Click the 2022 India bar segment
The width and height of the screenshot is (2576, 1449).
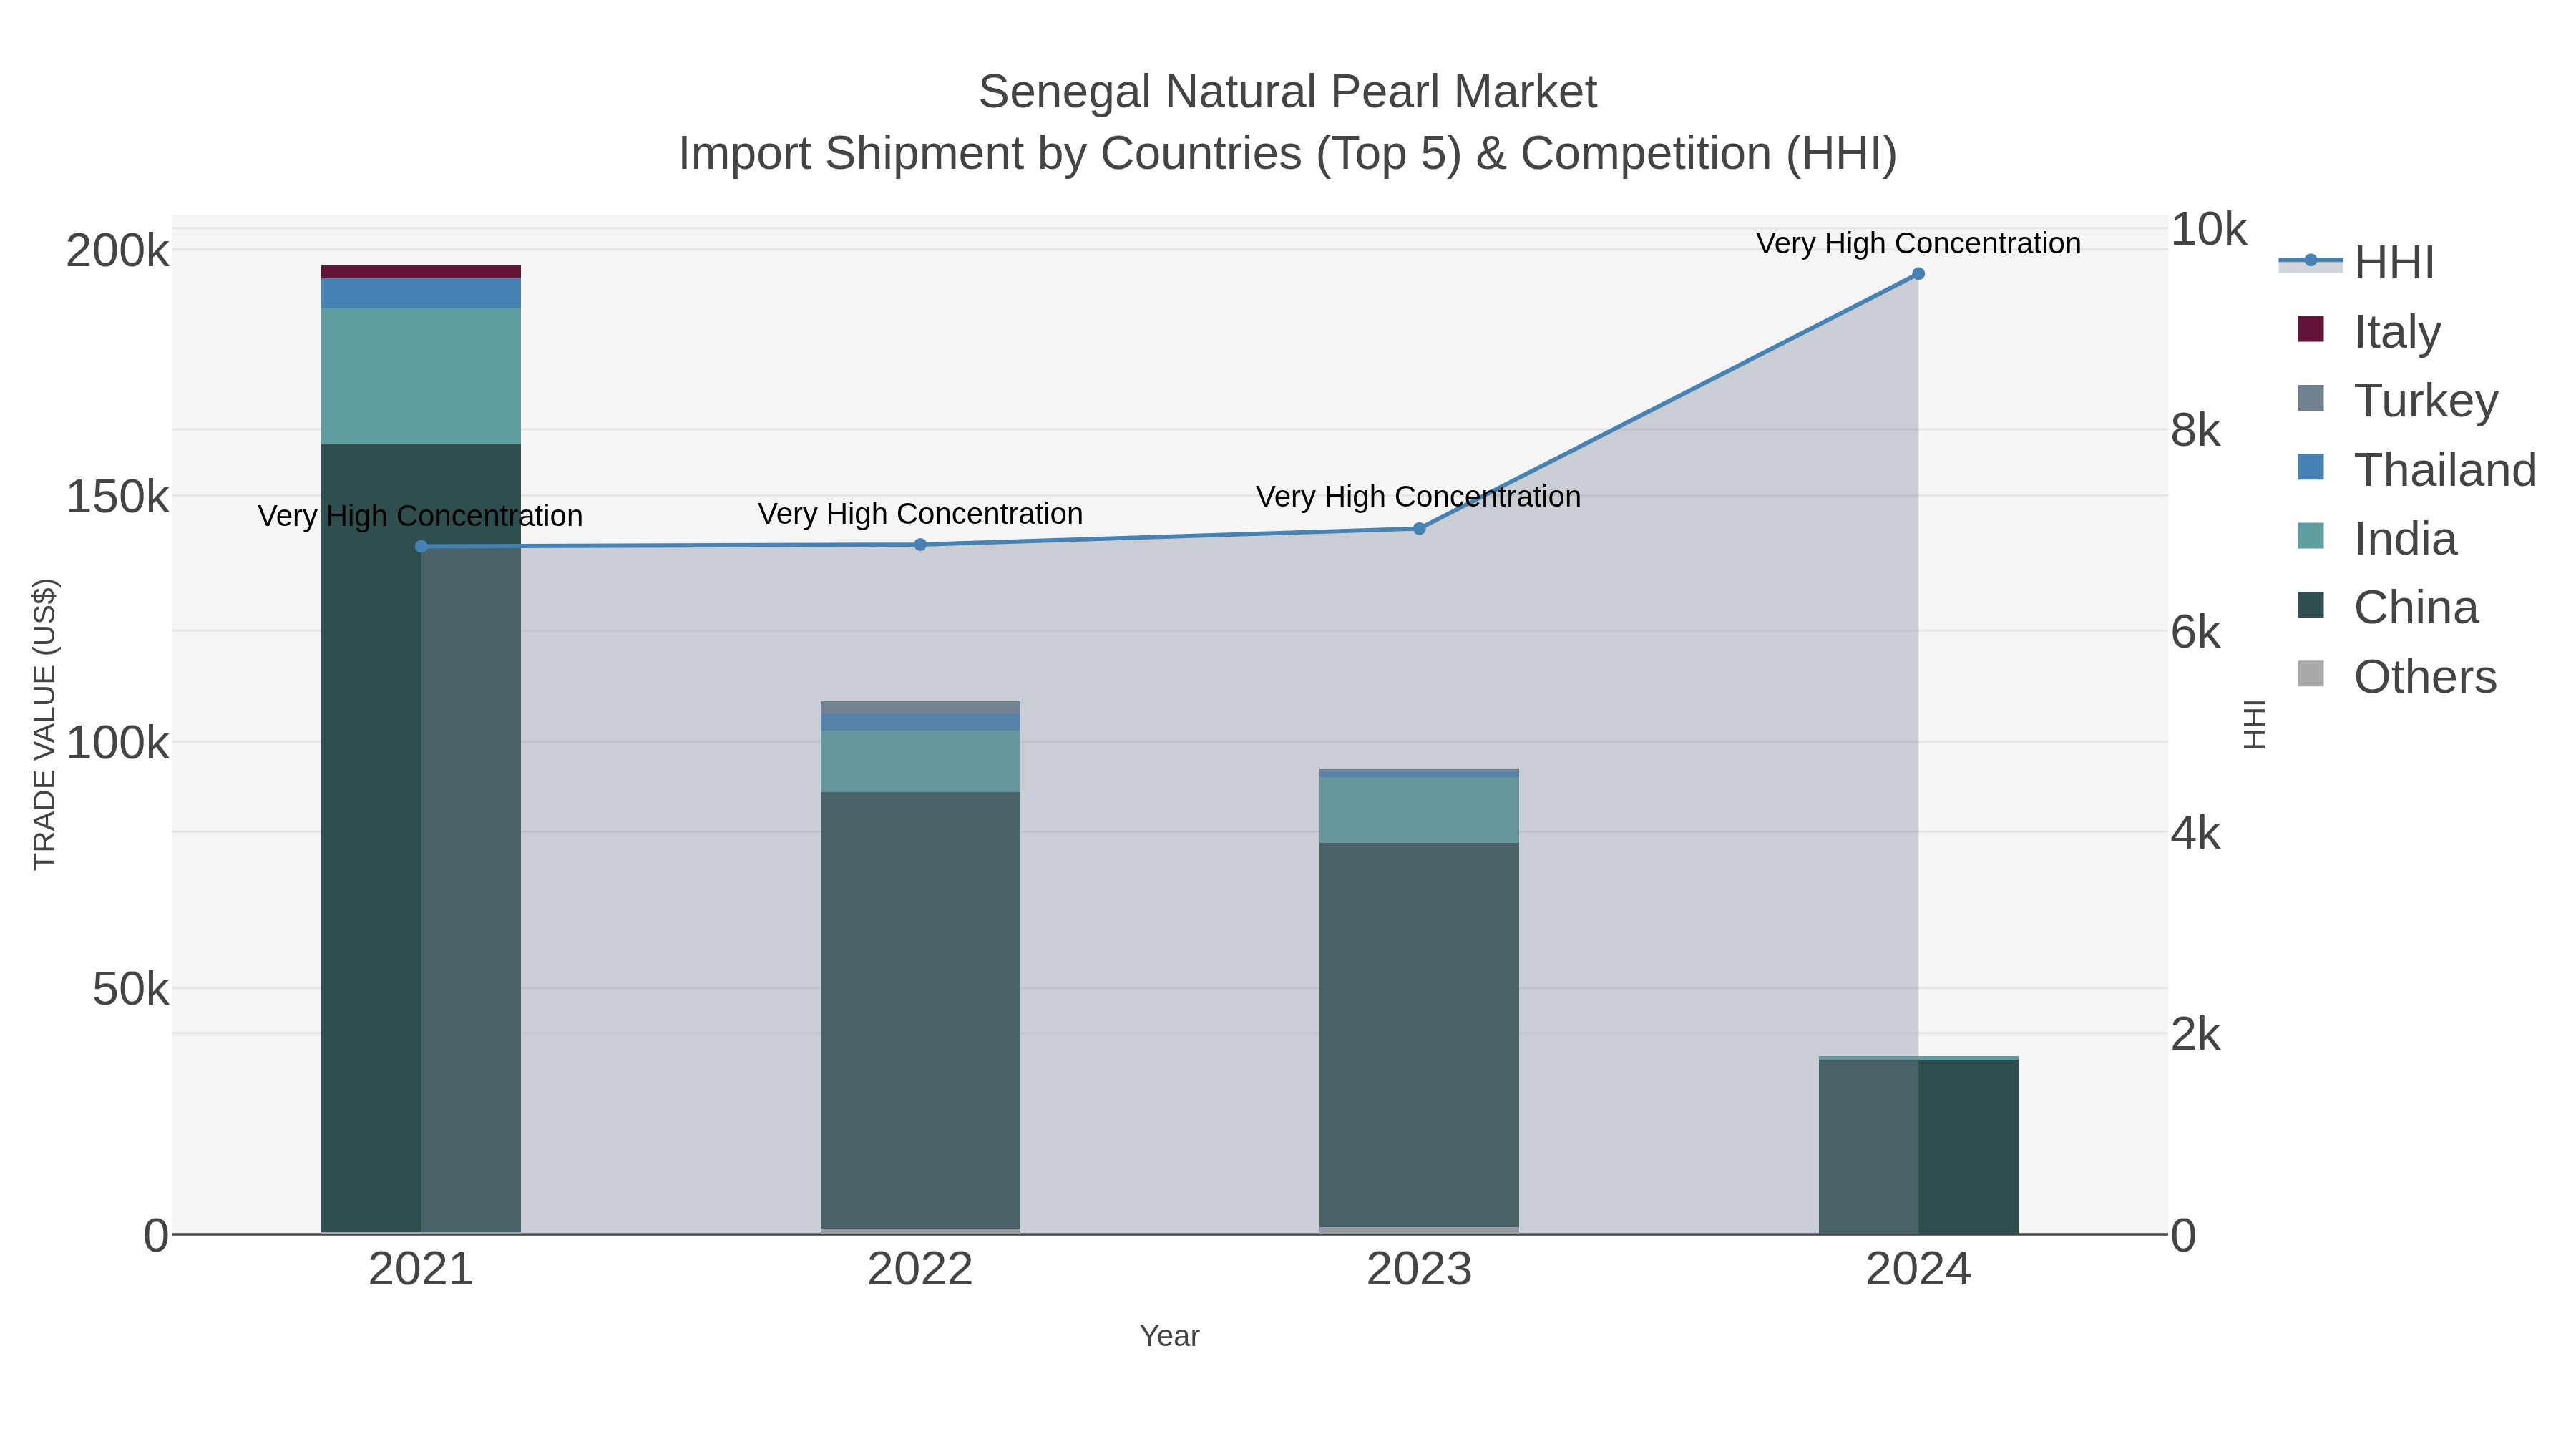tap(920, 761)
